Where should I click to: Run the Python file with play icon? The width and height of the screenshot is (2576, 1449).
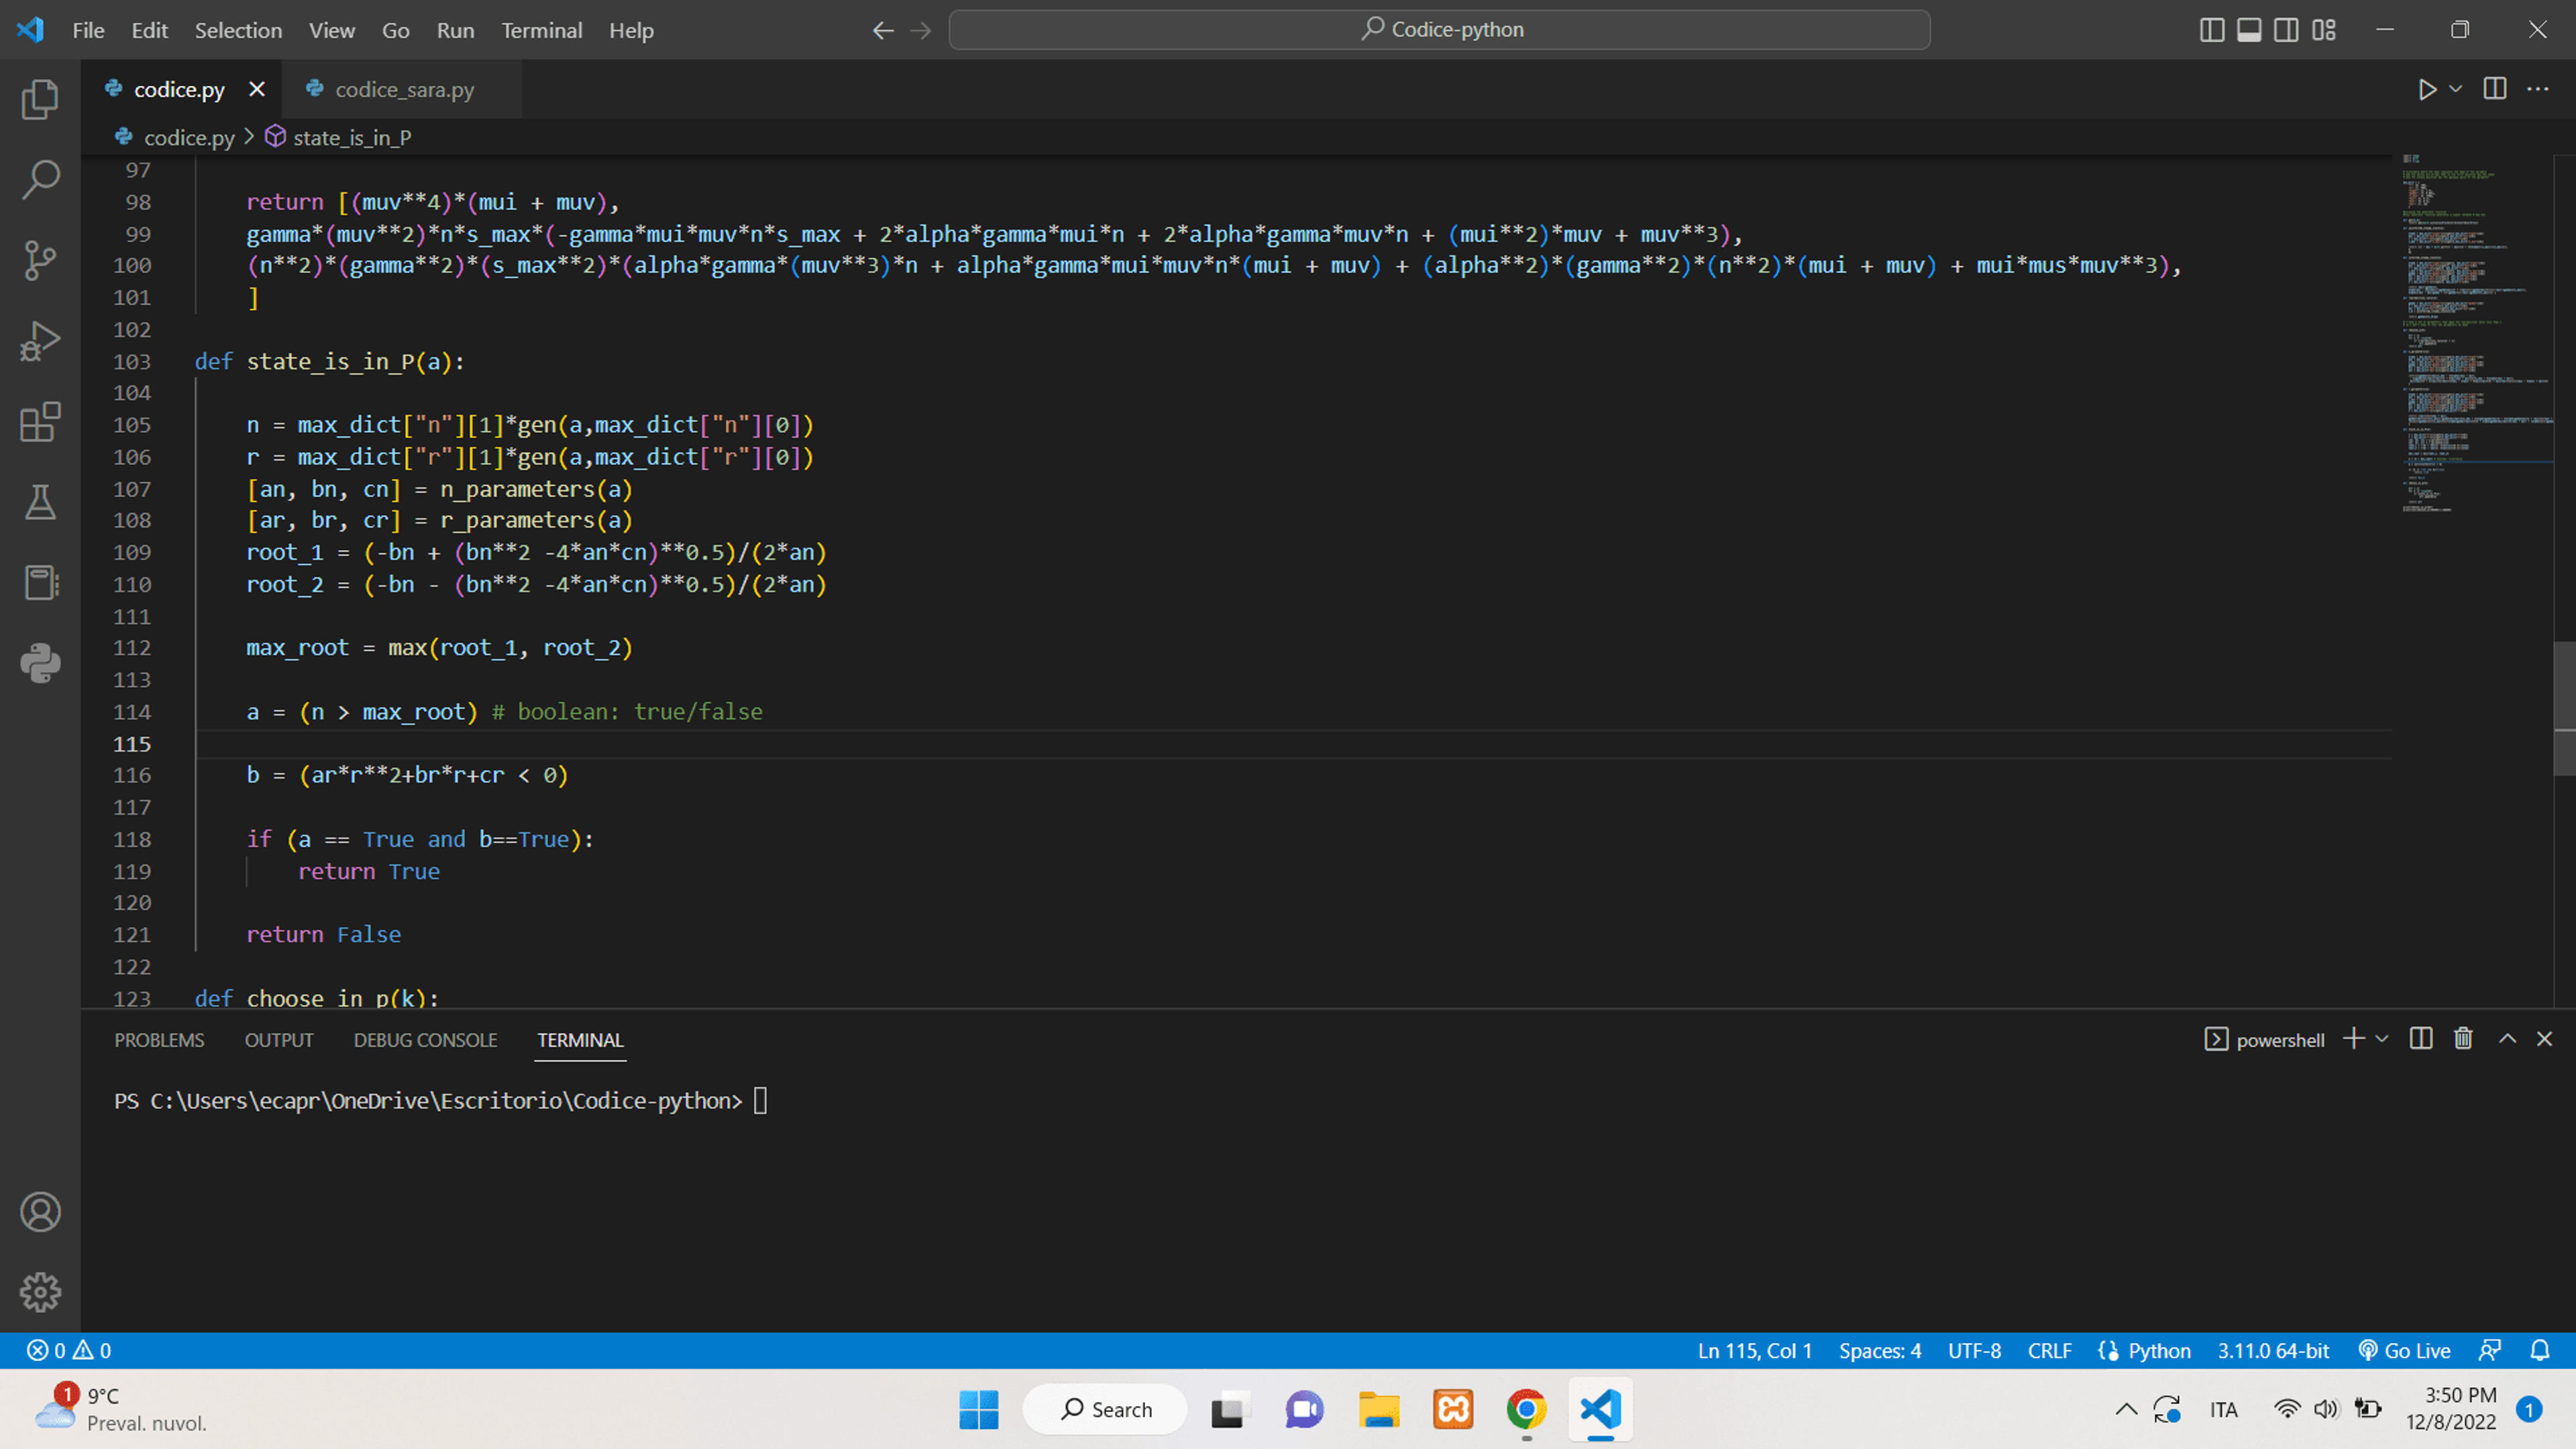click(x=2427, y=89)
